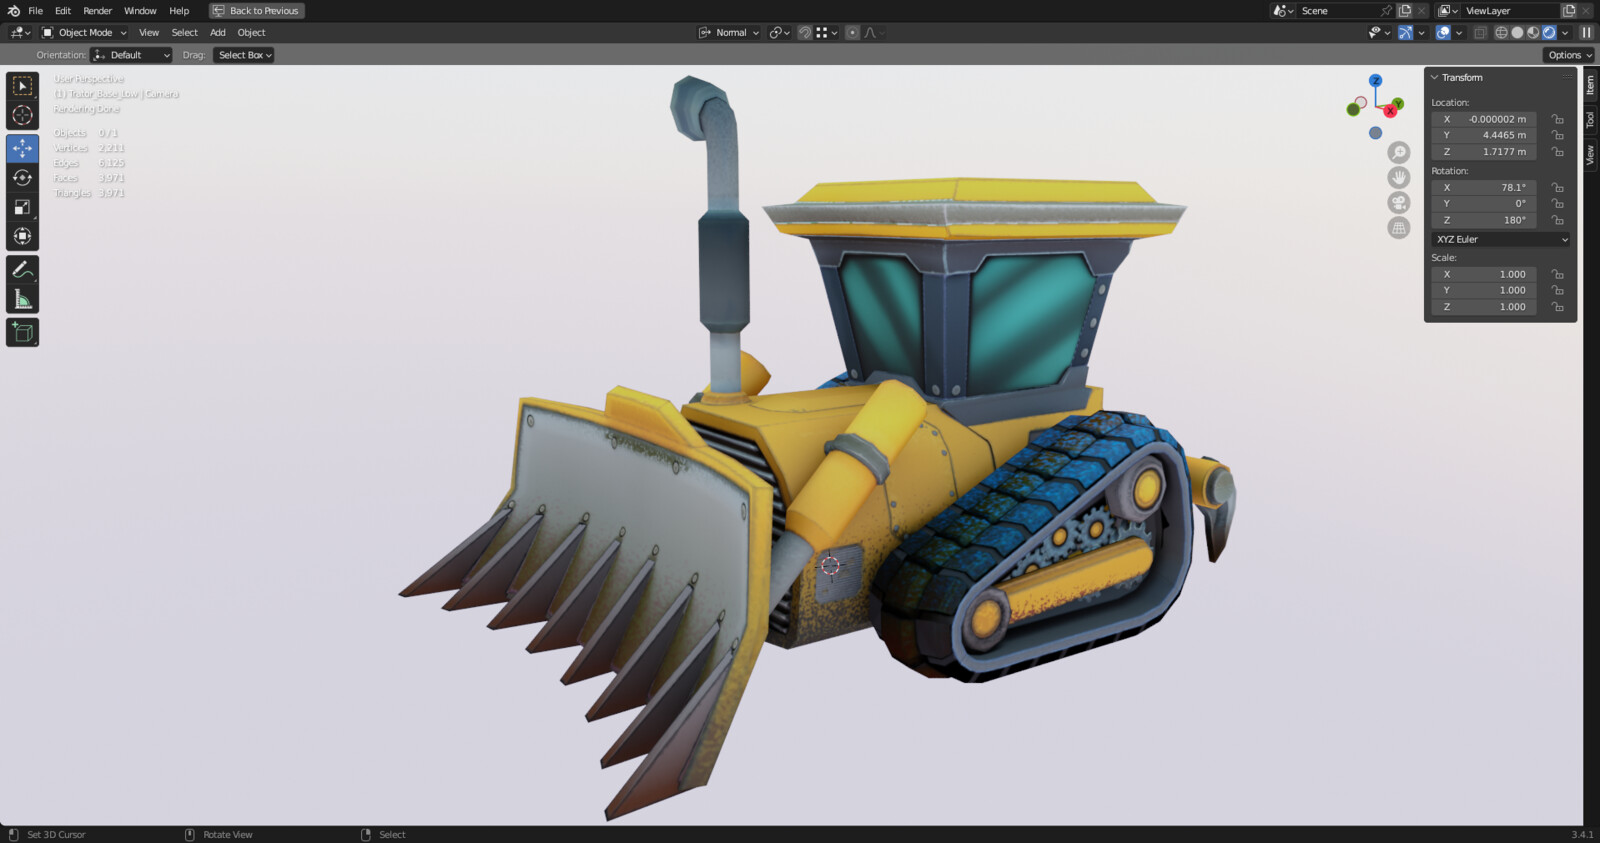Click the red X axis on navigation gizmo
The image size is (1600, 843).
pos(1390,111)
